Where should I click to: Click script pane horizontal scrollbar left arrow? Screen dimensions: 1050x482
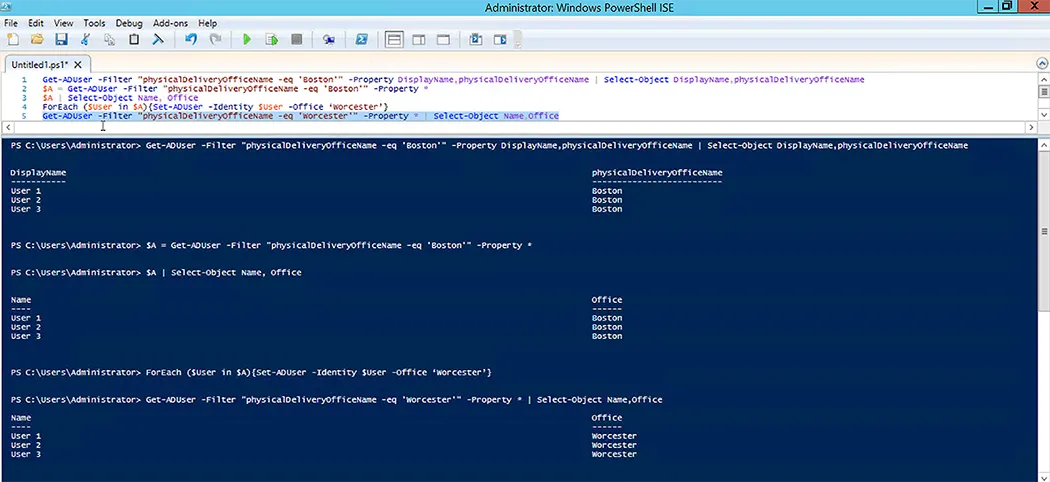[x=7, y=127]
